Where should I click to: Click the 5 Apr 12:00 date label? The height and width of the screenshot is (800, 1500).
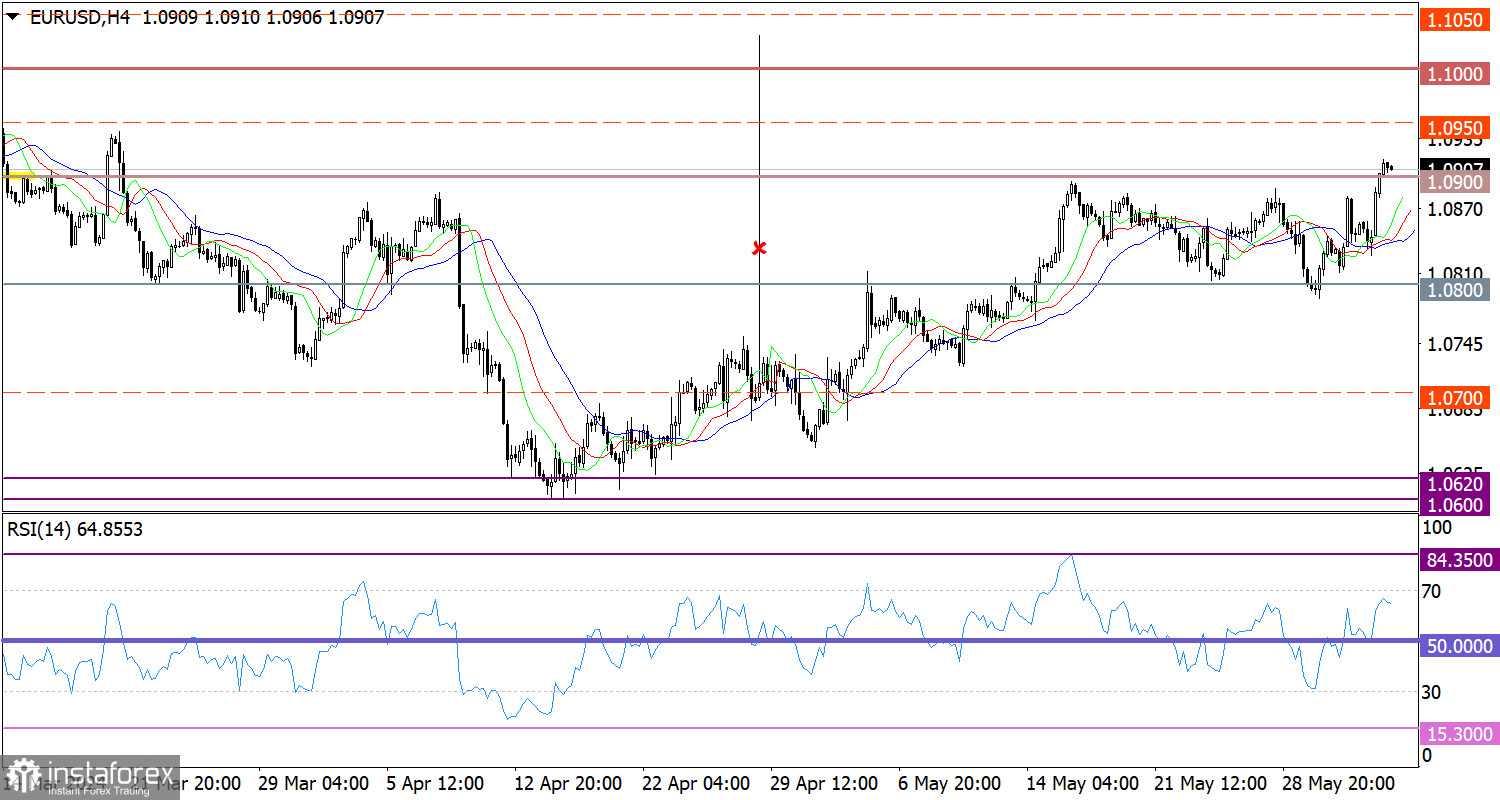(434, 783)
